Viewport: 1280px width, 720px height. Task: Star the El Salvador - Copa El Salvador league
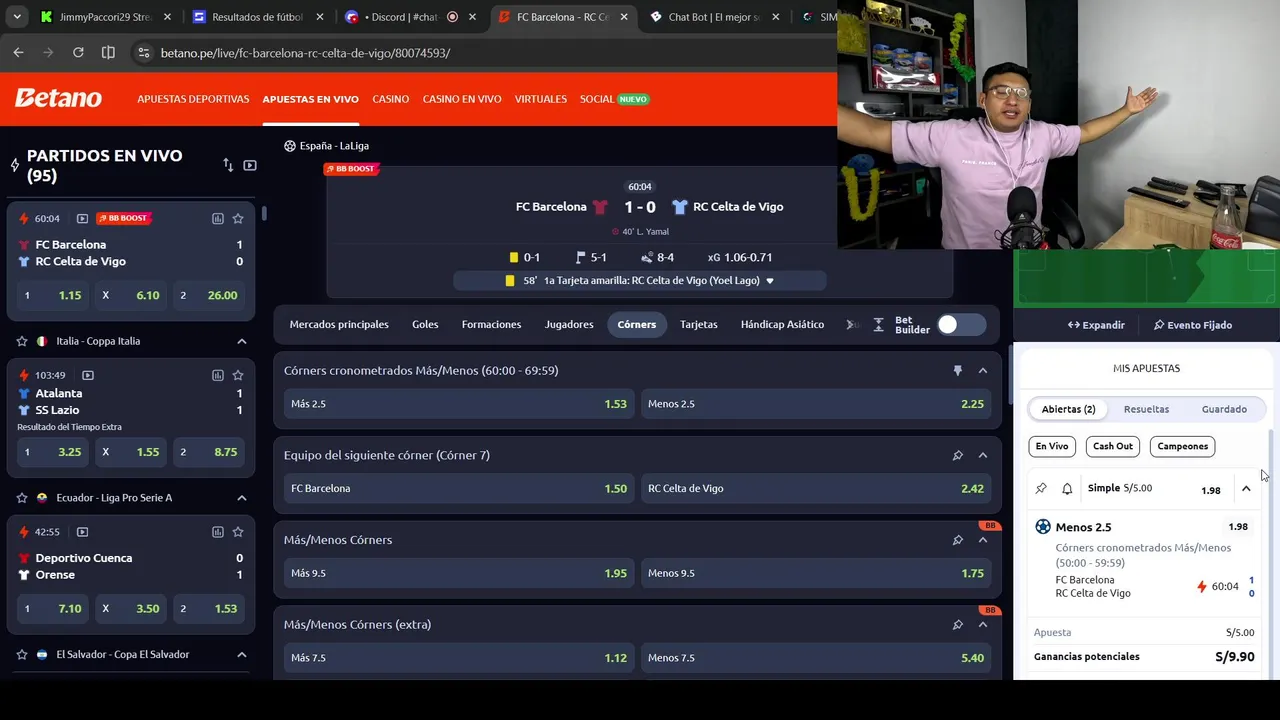point(22,655)
